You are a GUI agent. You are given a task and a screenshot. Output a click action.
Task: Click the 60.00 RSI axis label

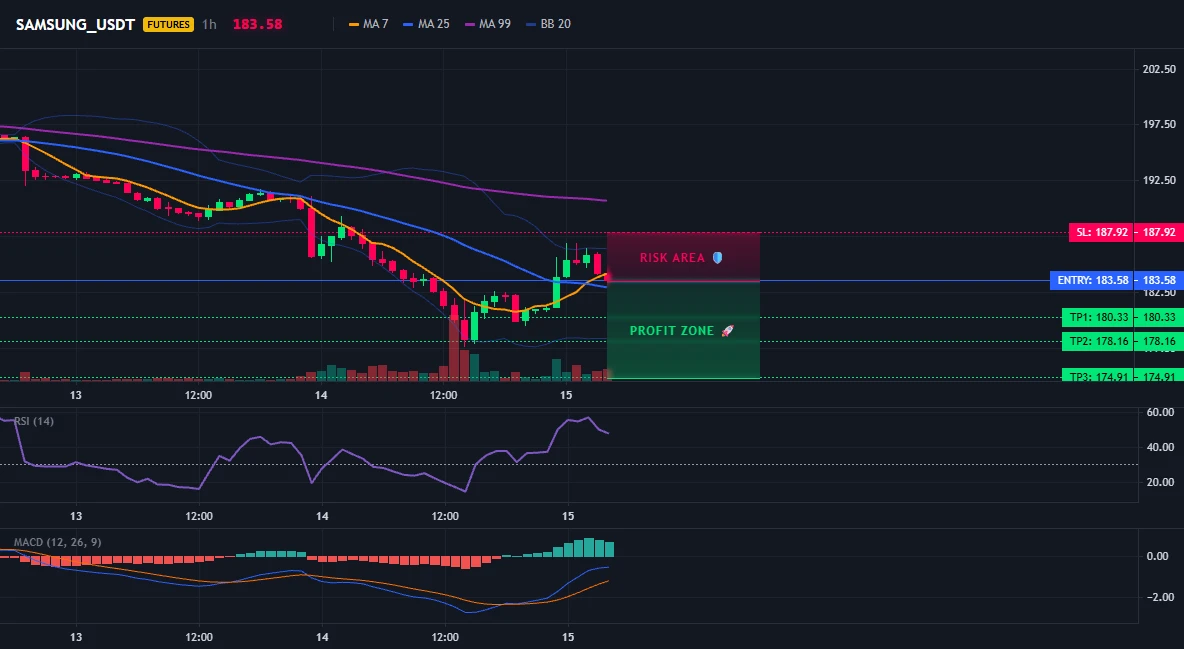coord(1160,413)
